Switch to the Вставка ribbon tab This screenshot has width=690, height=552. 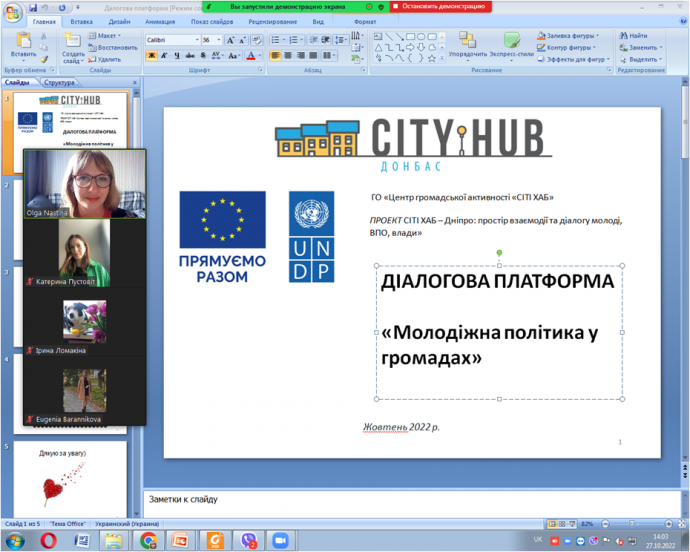(x=82, y=20)
